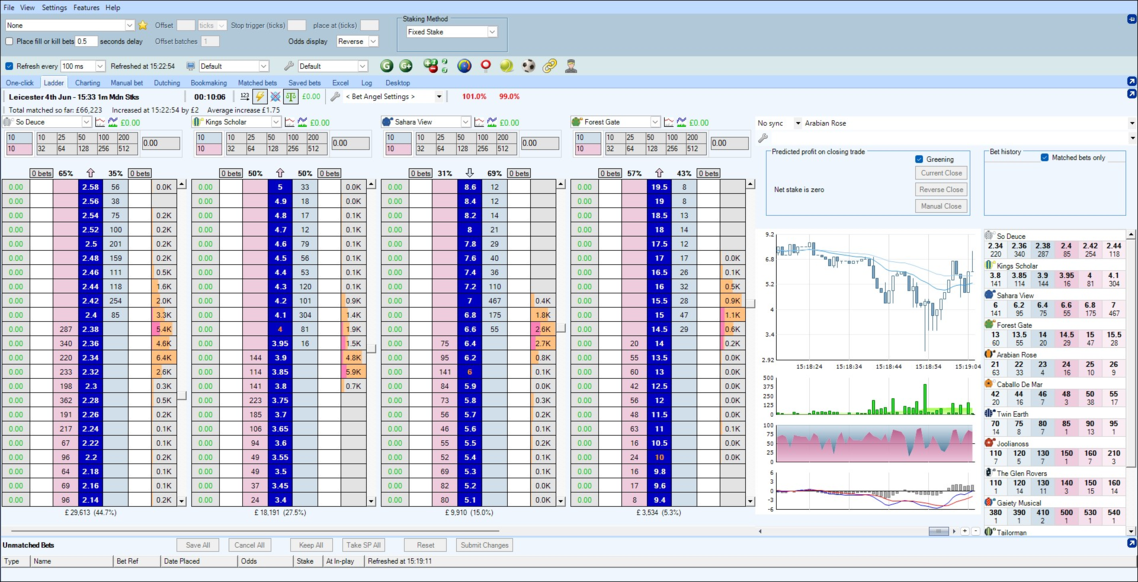
Task: Click the Keep All button
Action: (x=311, y=545)
